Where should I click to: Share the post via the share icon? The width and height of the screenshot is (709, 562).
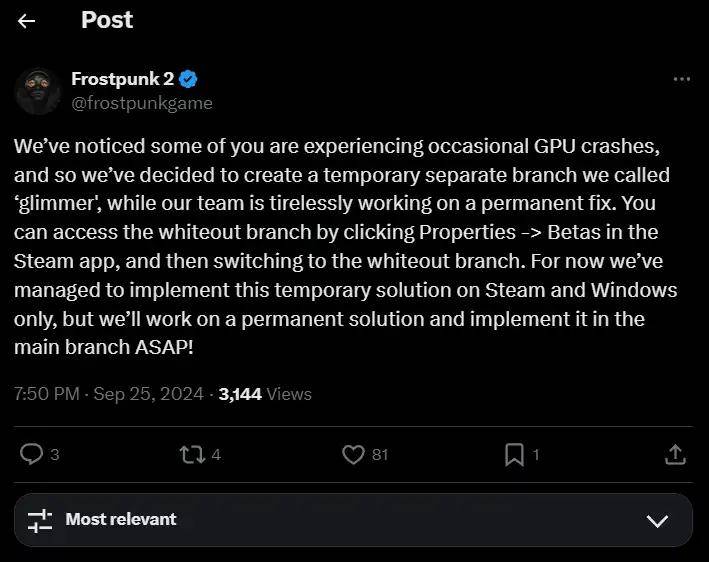[x=675, y=454]
